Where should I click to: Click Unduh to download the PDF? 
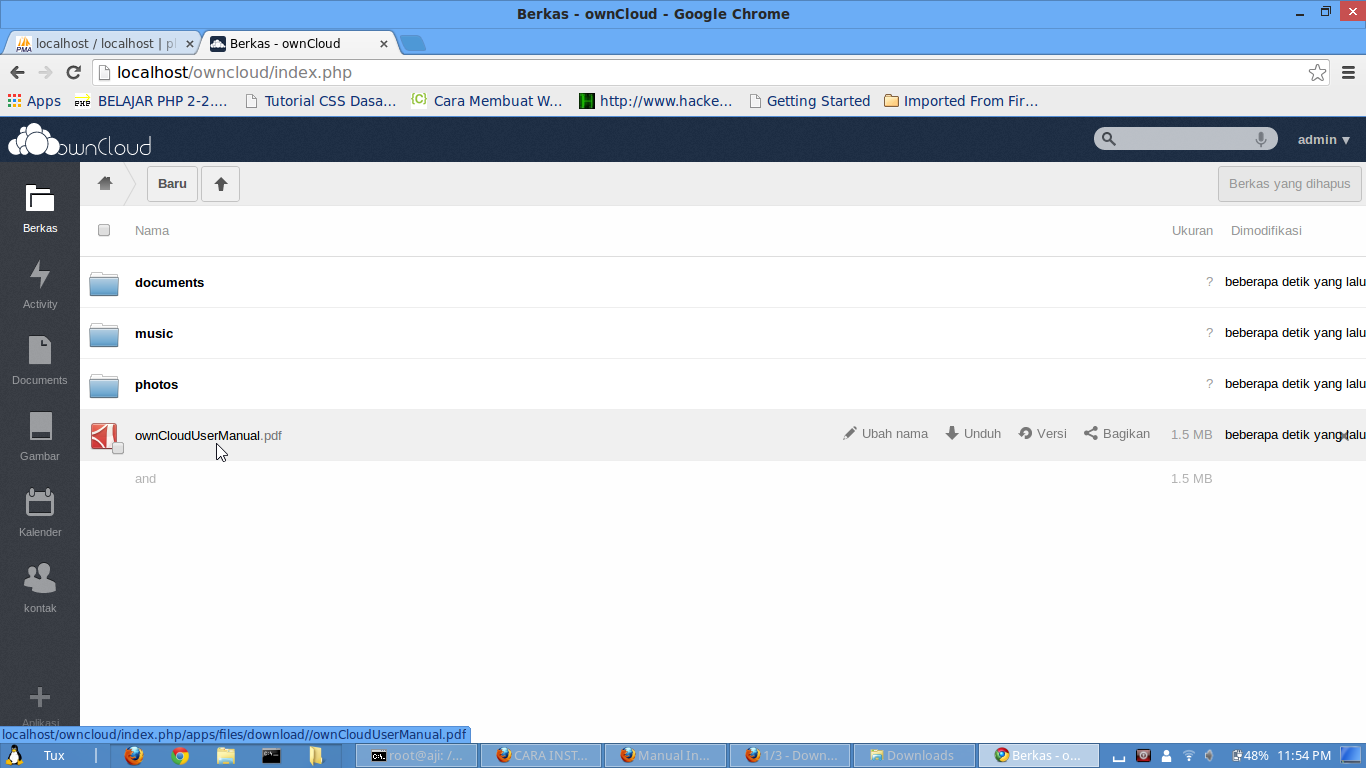point(973,434)
